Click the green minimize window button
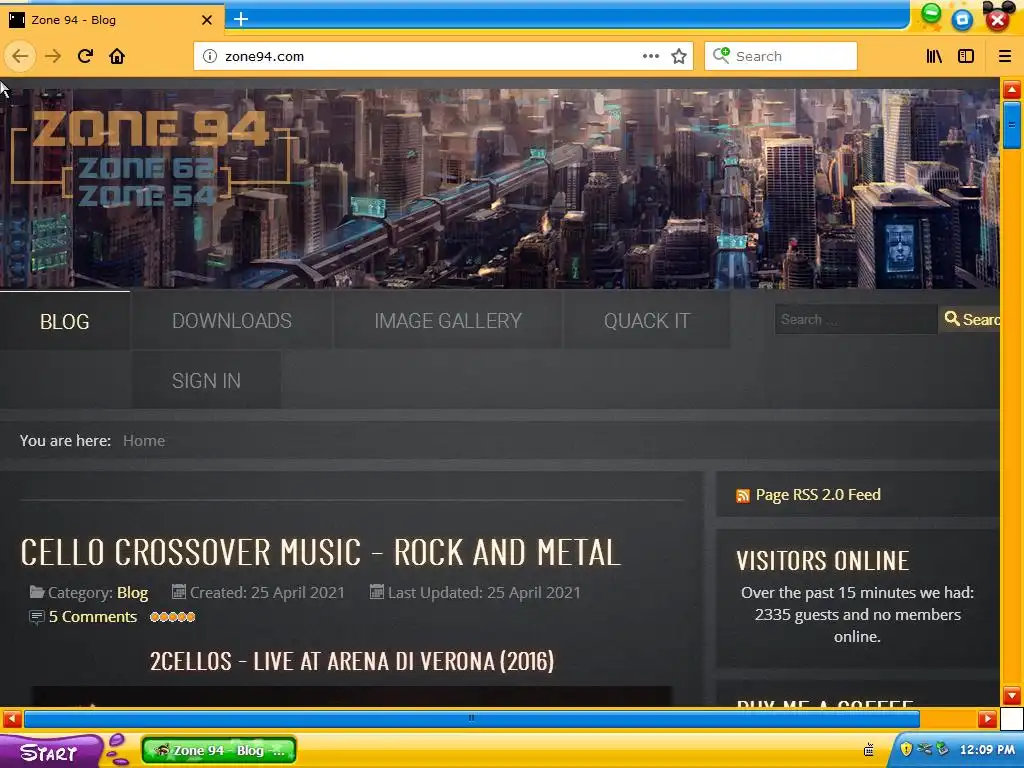The height and width of the screenshot is (768, 1024). pos(931,13)
